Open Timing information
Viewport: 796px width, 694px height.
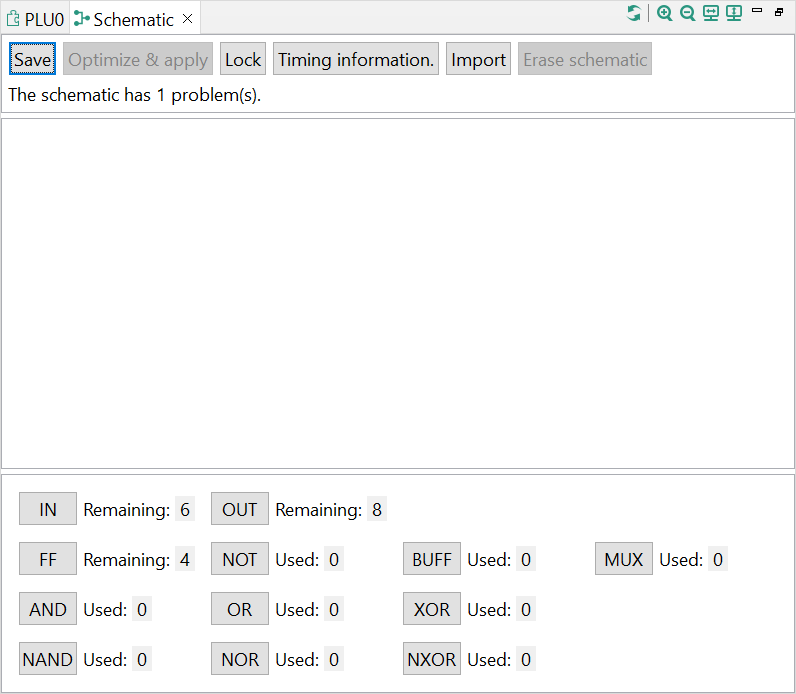pyautogui.click(x=356, y=59)
